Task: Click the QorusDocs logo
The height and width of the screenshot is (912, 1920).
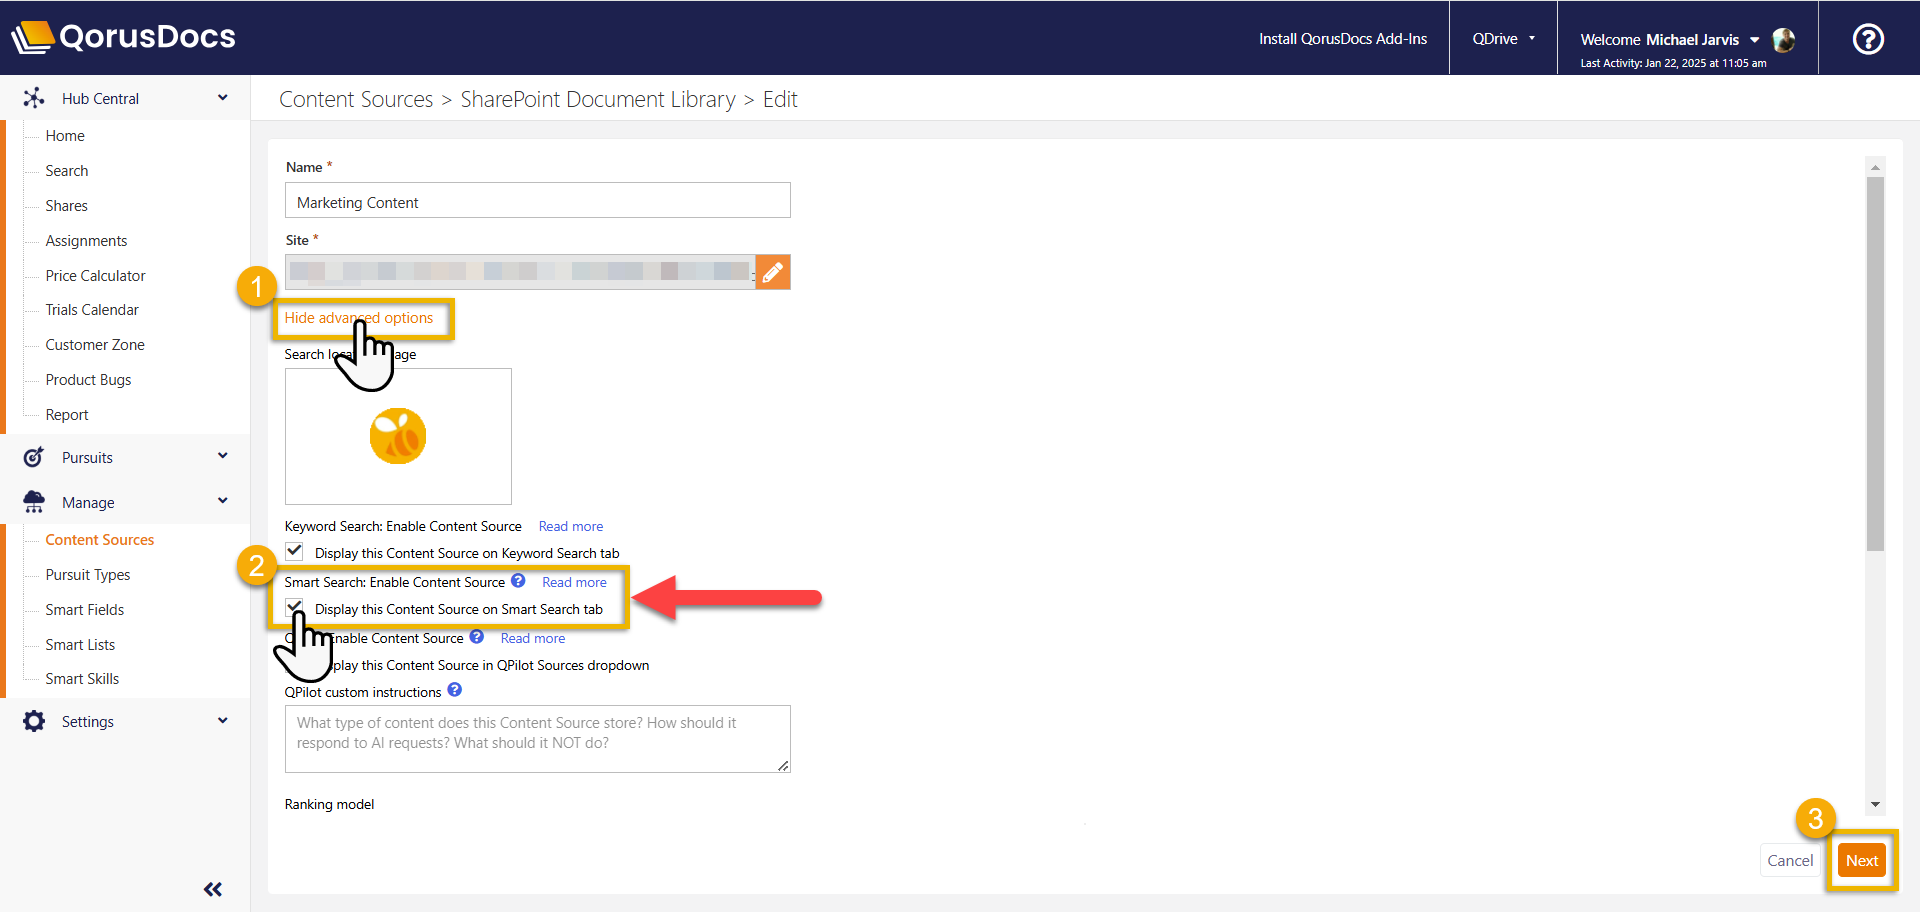Action: coord(123,37)
